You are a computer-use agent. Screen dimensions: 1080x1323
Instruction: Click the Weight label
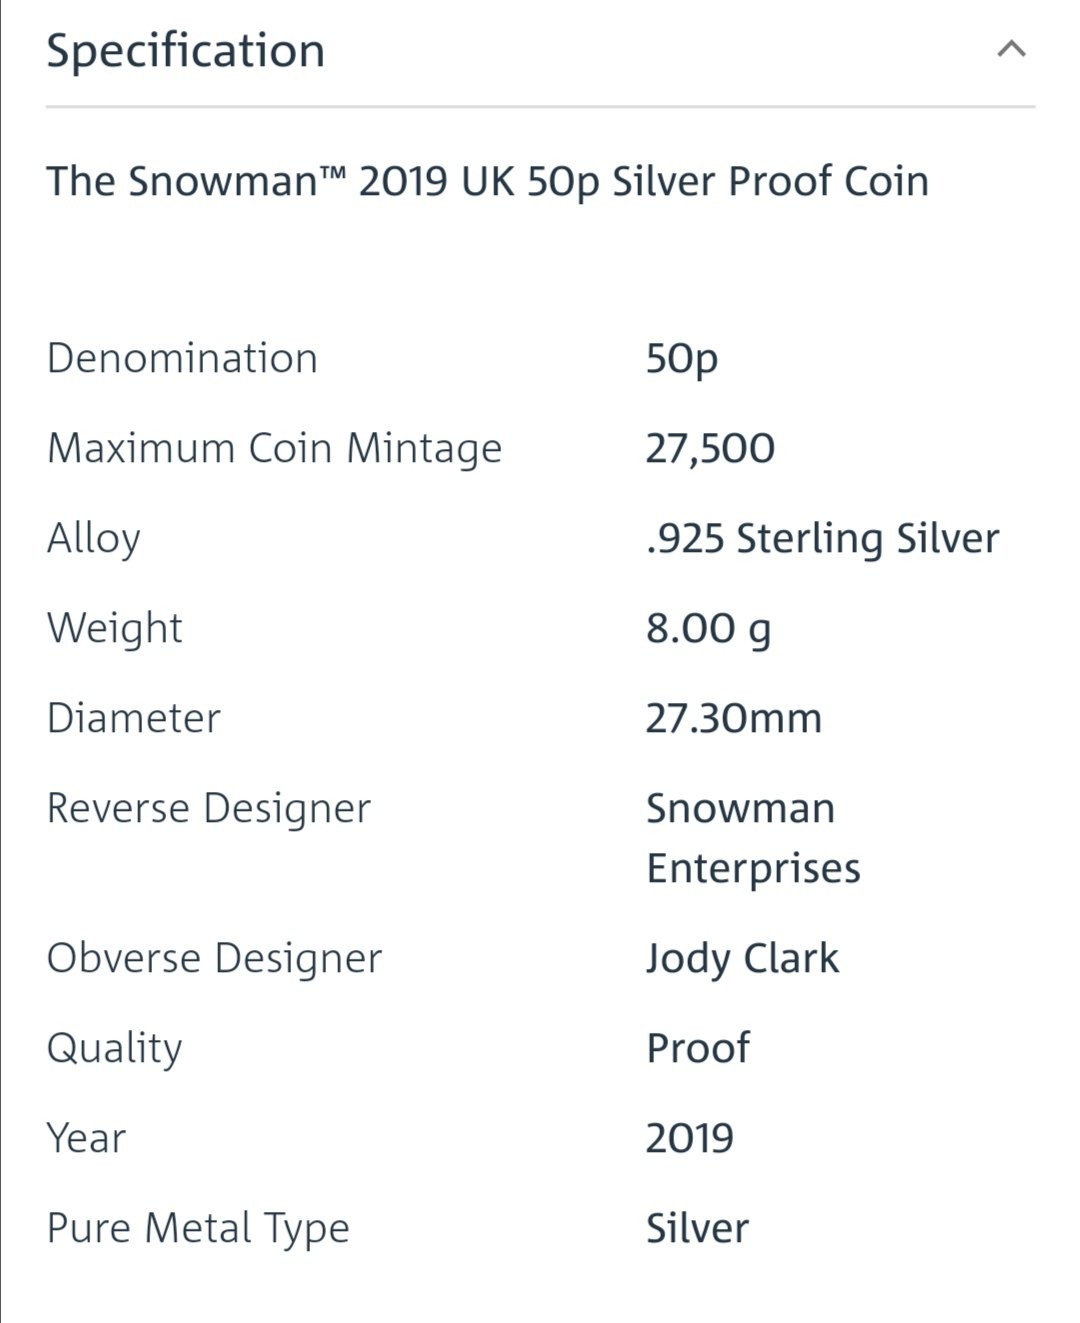115,629
